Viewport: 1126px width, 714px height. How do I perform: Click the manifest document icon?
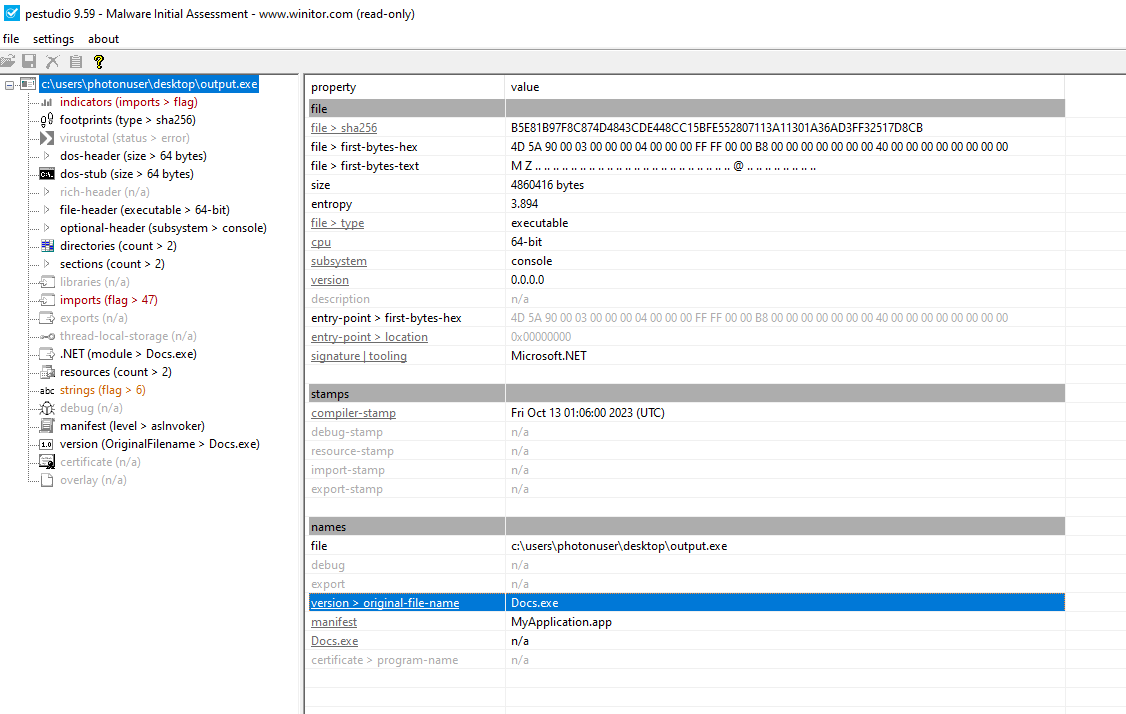(x=47, y=426)
